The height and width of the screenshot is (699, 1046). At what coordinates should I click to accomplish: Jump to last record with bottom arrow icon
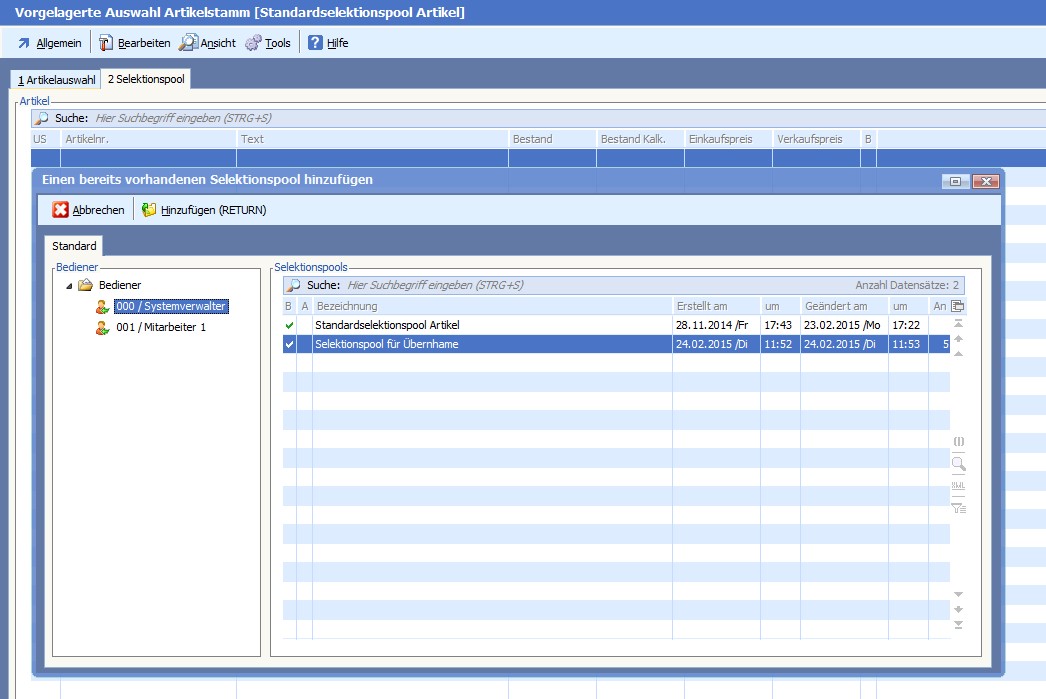pos(958,625)
